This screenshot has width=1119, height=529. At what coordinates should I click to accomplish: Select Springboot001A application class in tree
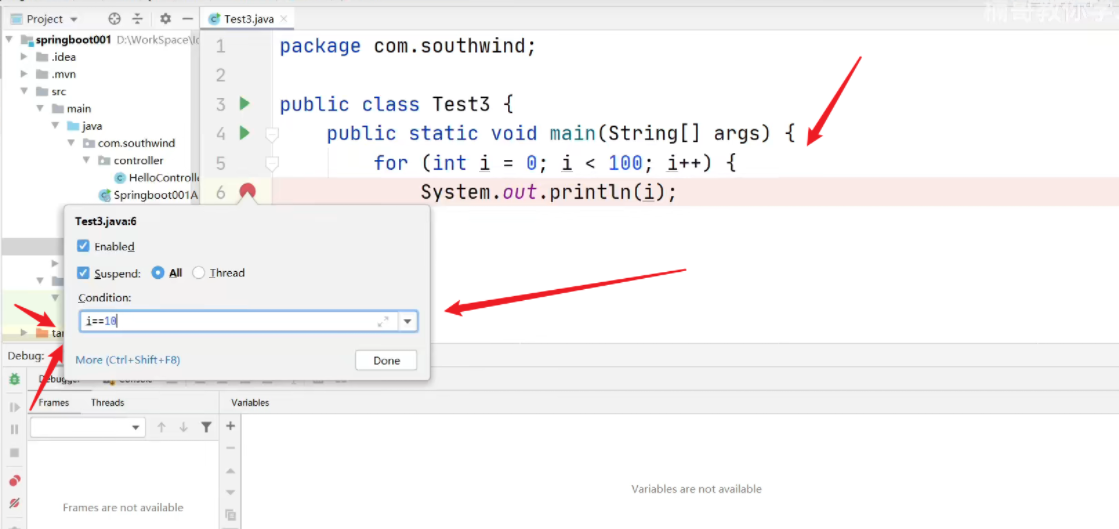coord(149,195)
